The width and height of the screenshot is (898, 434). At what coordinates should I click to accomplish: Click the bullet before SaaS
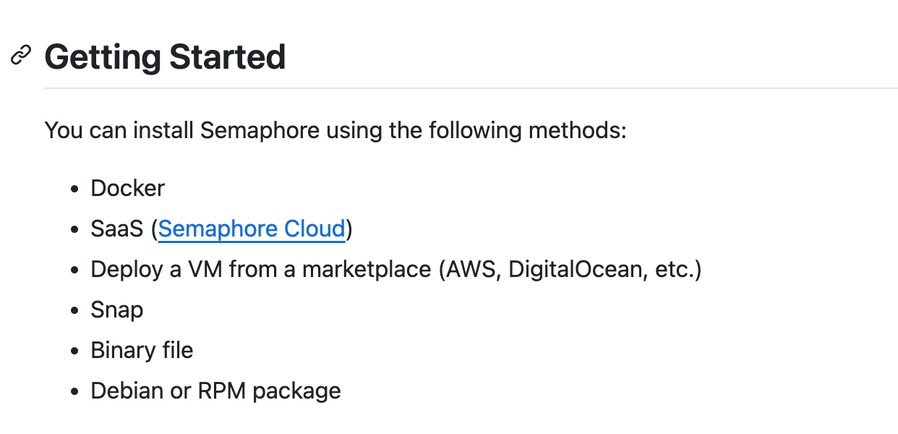pos(74,230)
